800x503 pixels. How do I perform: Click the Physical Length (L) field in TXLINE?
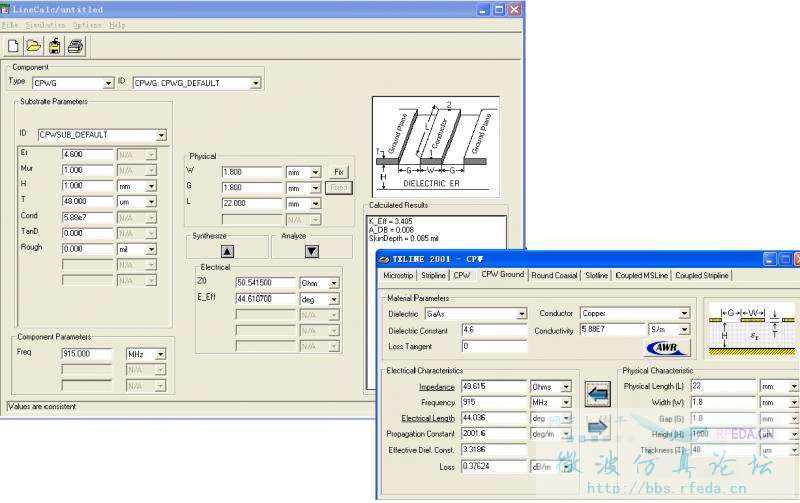tap(723, 386)
